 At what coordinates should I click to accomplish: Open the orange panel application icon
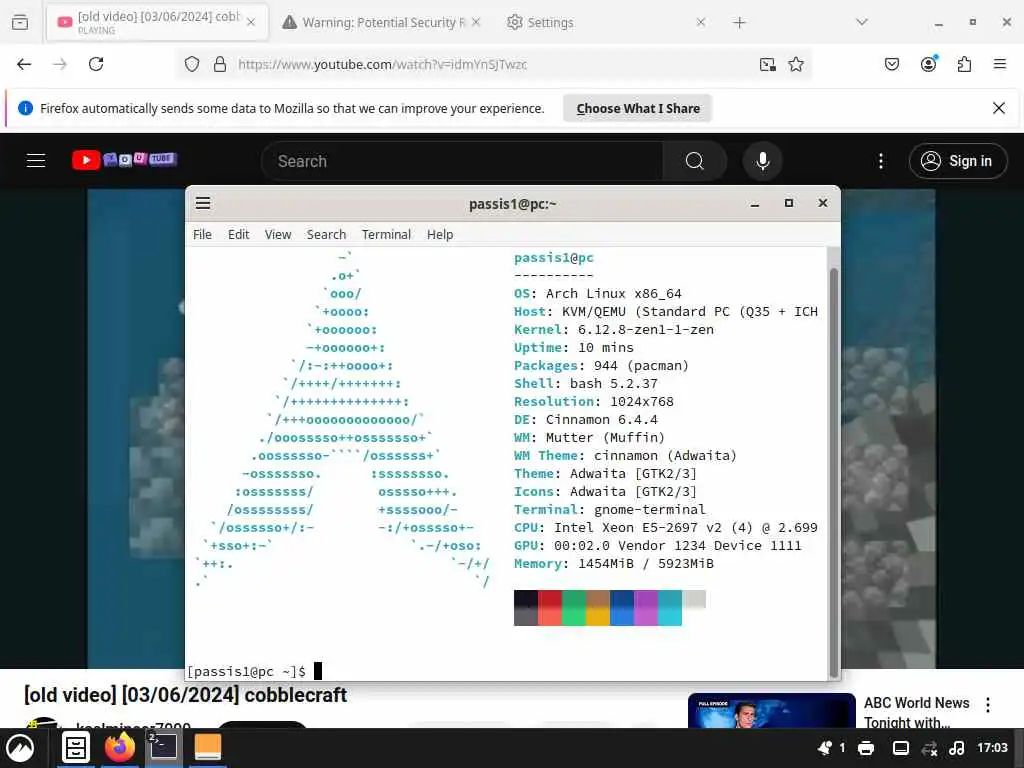point(208,747)
